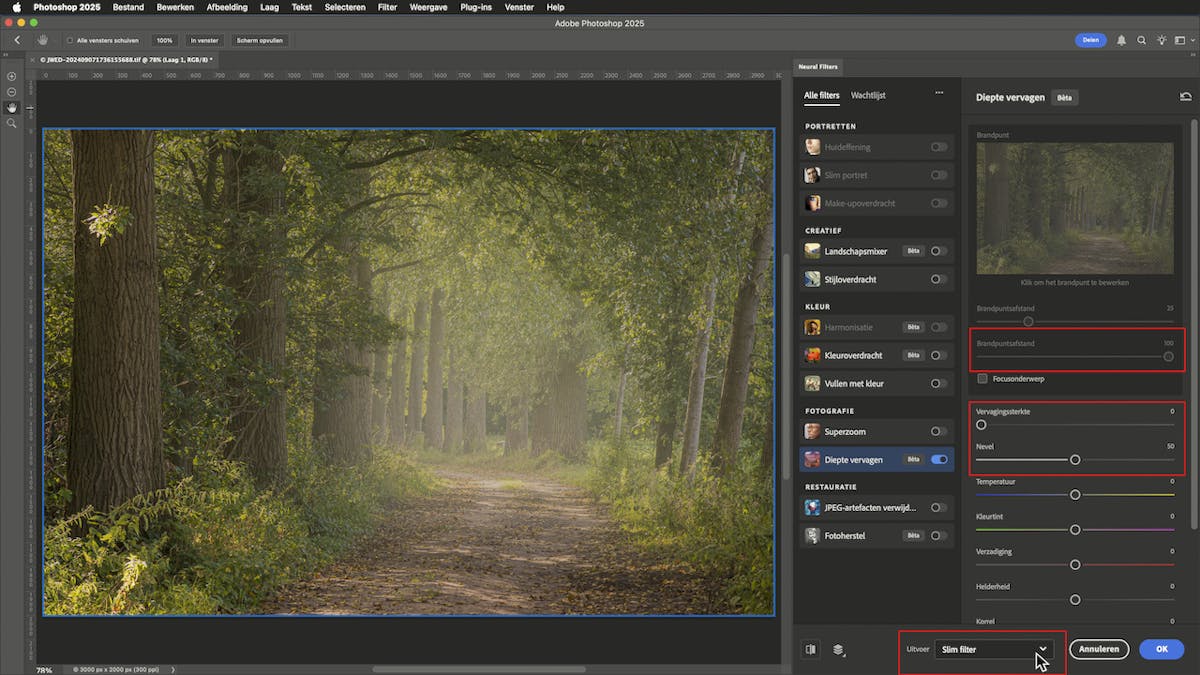The height and width of the screenshot is (675, 1200).
Task: Click the In venster button
Action: click(x=205, y=40)
